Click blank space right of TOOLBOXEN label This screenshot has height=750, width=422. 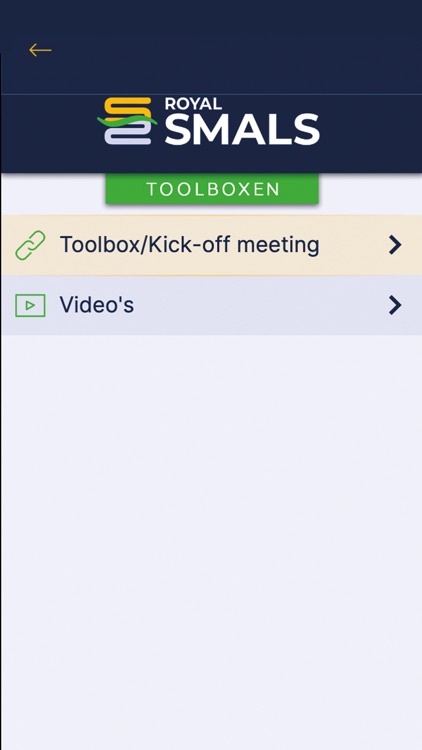370,194
